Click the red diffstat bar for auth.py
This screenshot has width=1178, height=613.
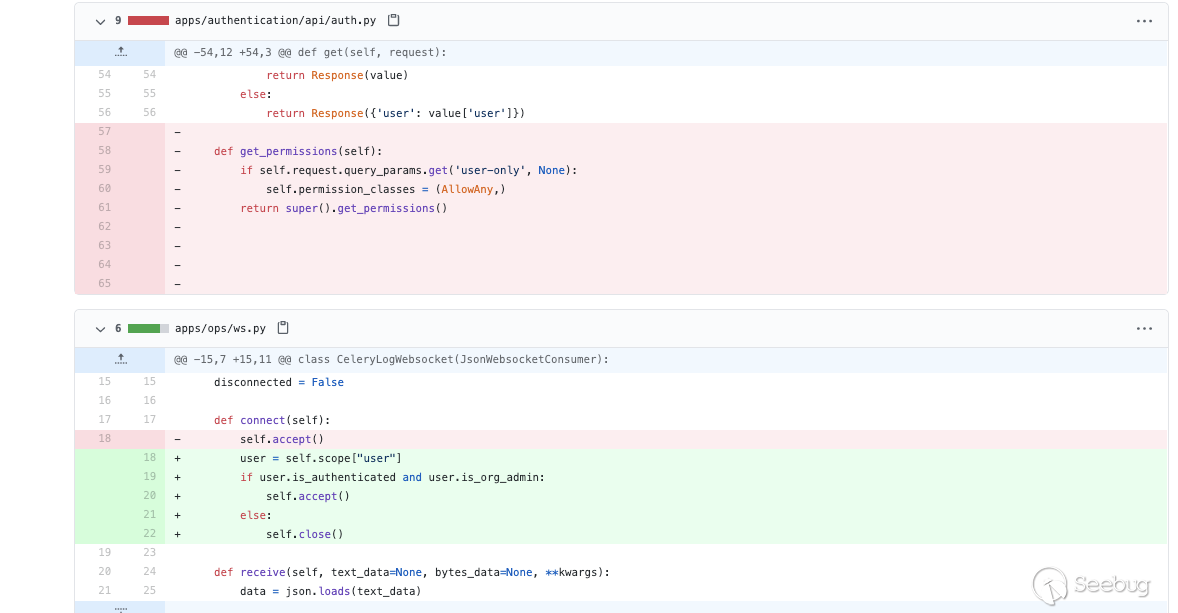tap(148, 20)
